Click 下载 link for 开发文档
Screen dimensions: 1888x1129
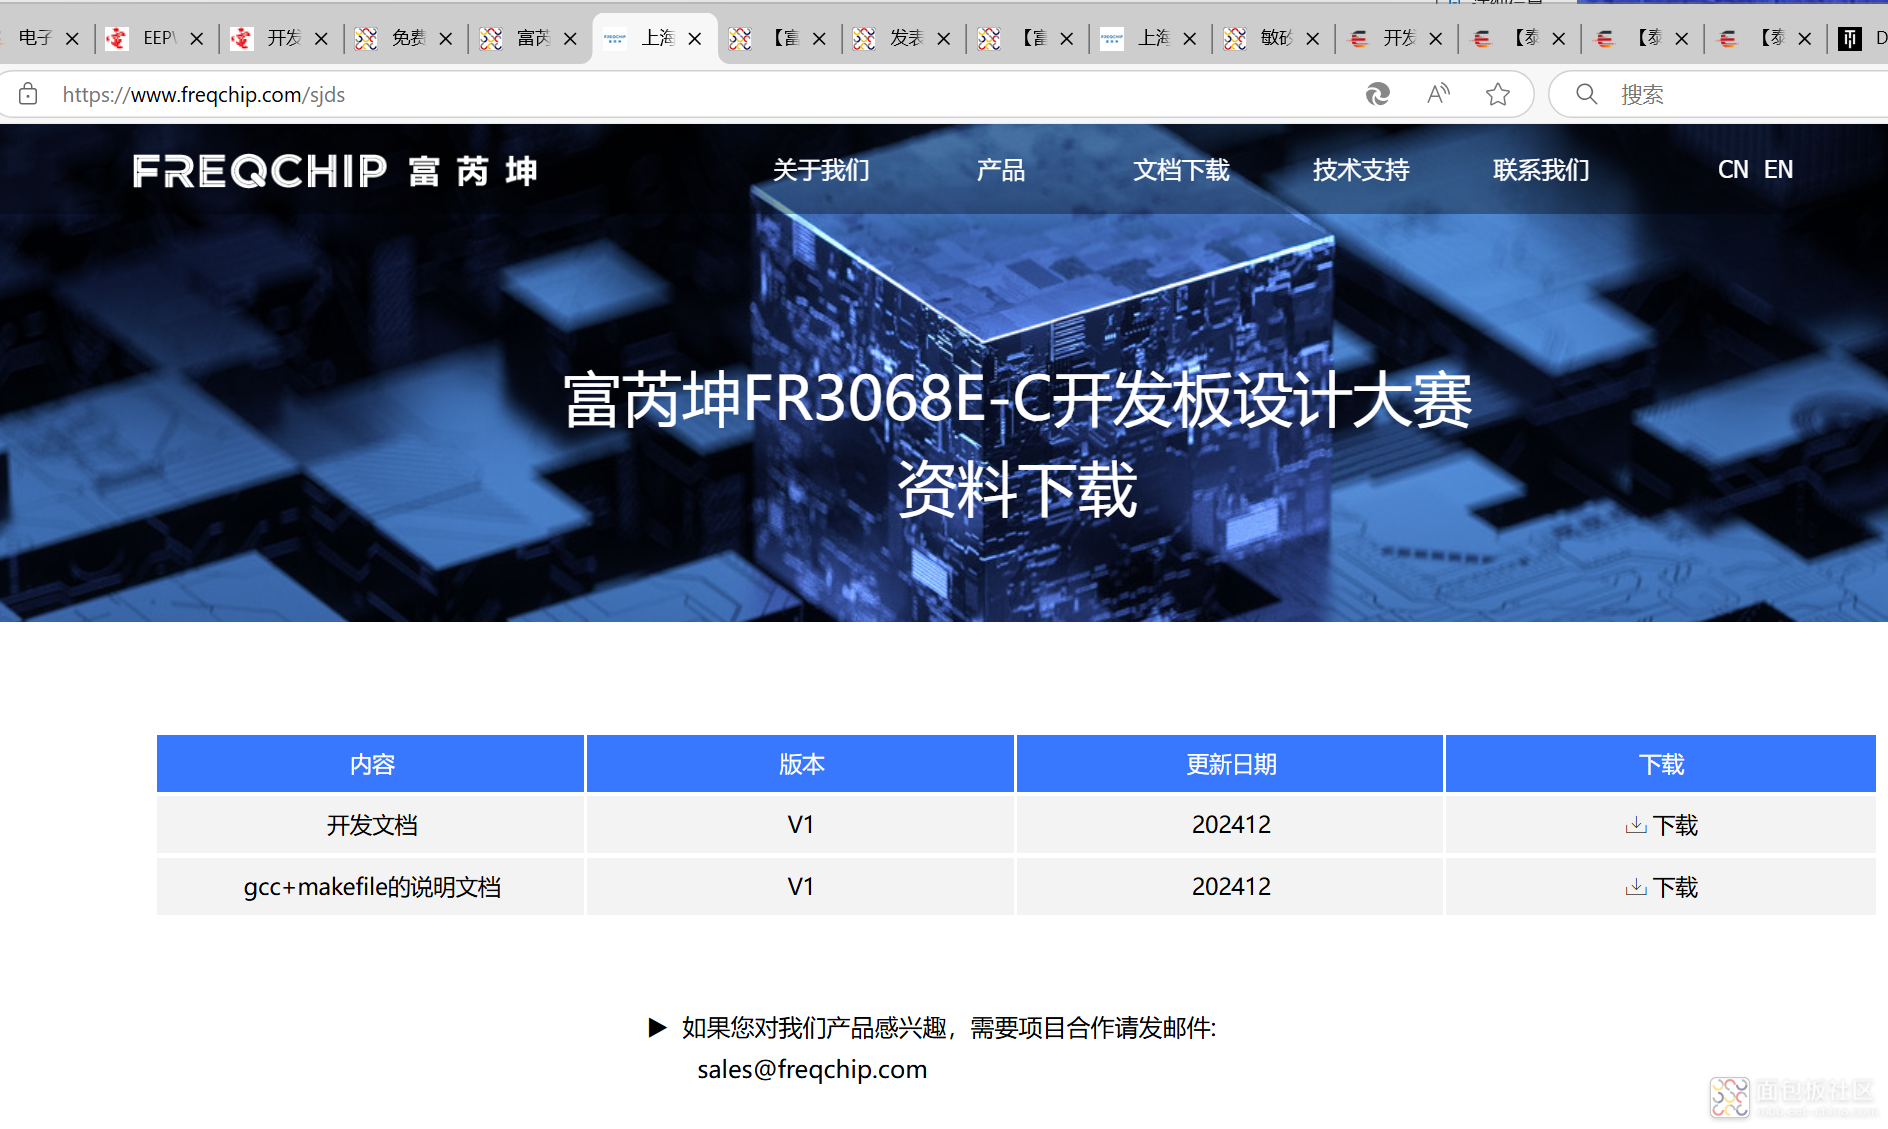tap(1675, 825)
